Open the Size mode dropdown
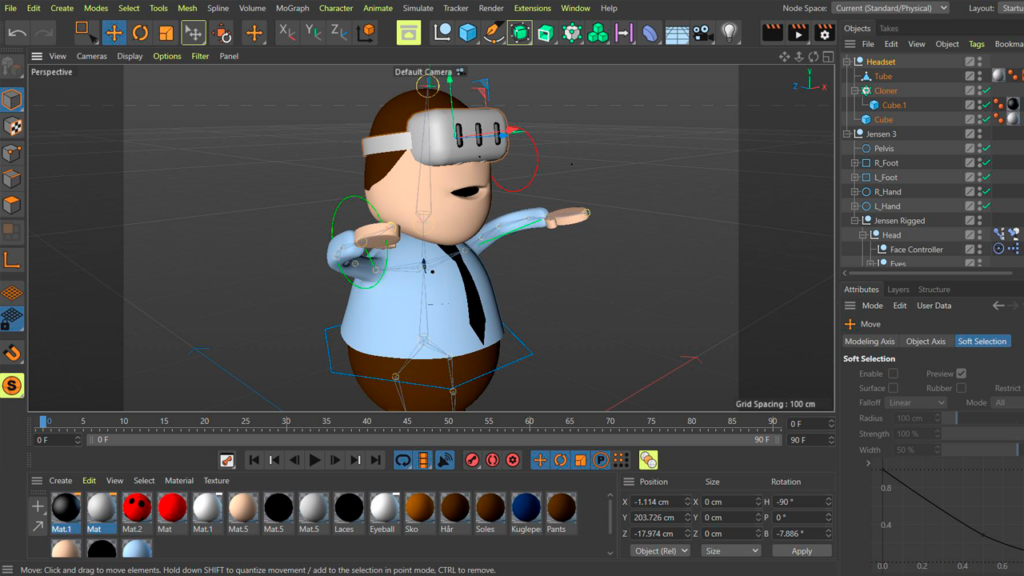1024x576 pixels. [731, 551]
